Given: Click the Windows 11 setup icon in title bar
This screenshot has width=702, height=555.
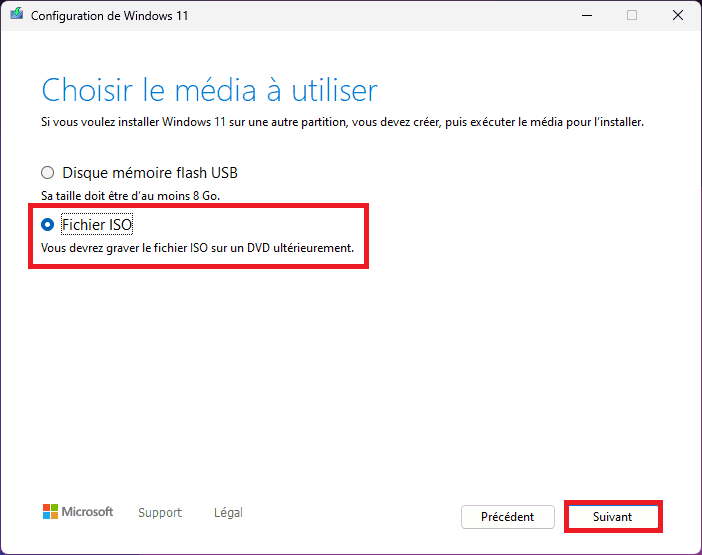Looking at the screenshot, I should pos(17,14).
